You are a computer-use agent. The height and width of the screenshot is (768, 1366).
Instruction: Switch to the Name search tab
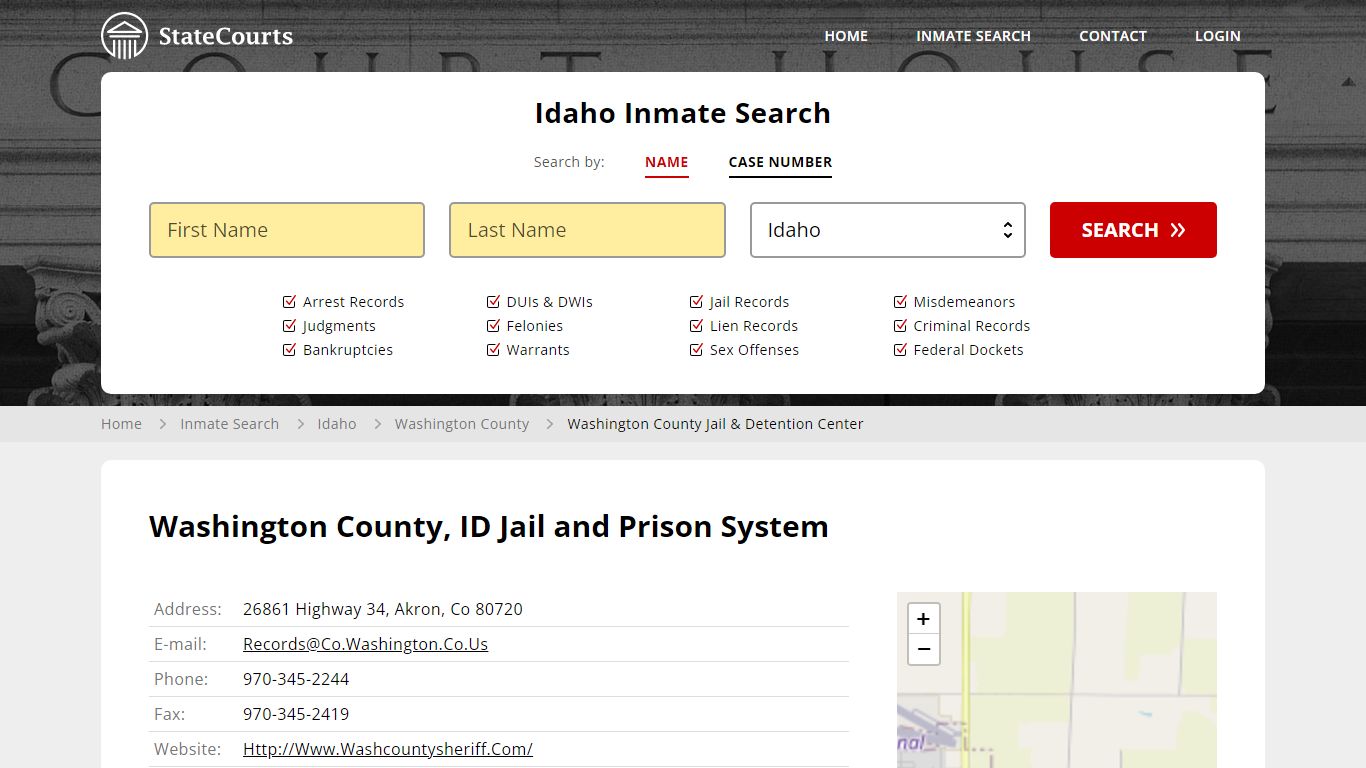click(666, 162)
